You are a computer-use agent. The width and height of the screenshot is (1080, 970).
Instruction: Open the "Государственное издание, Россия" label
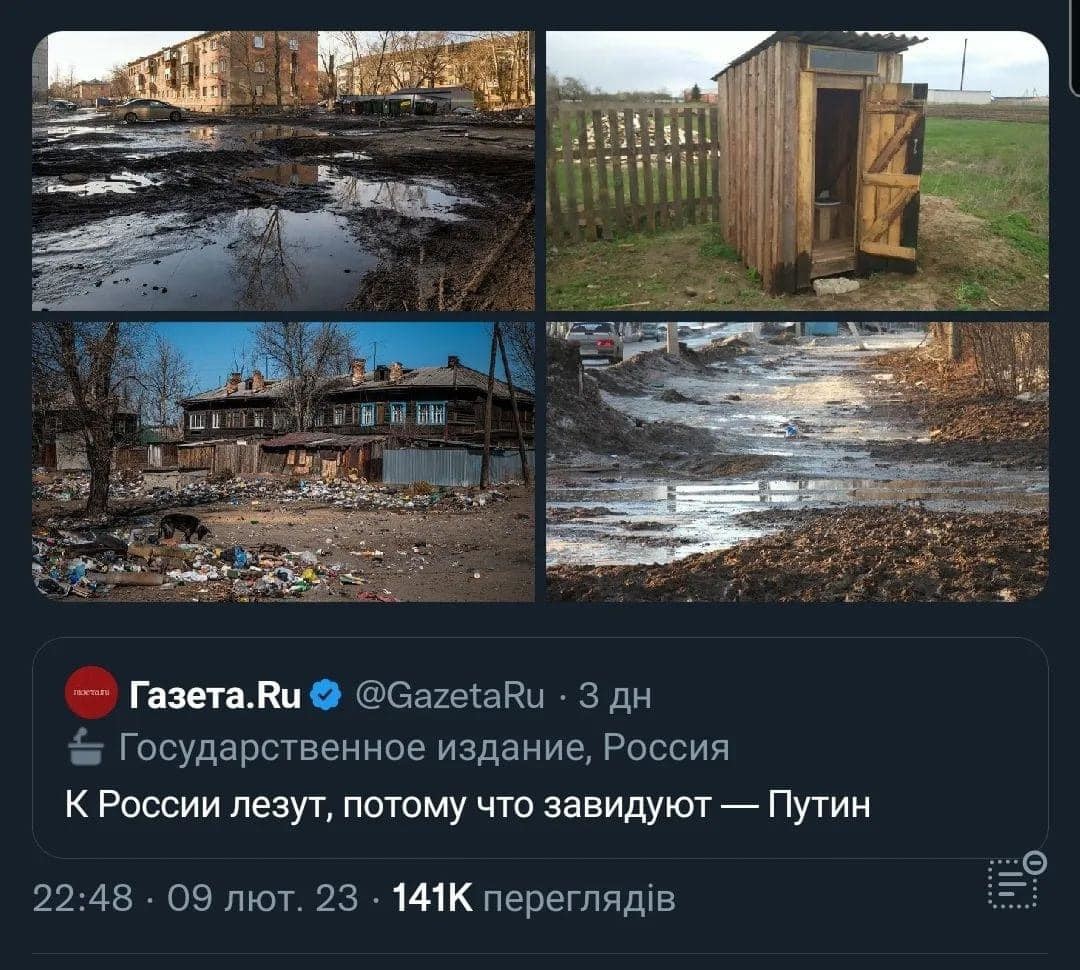[424, 747]
